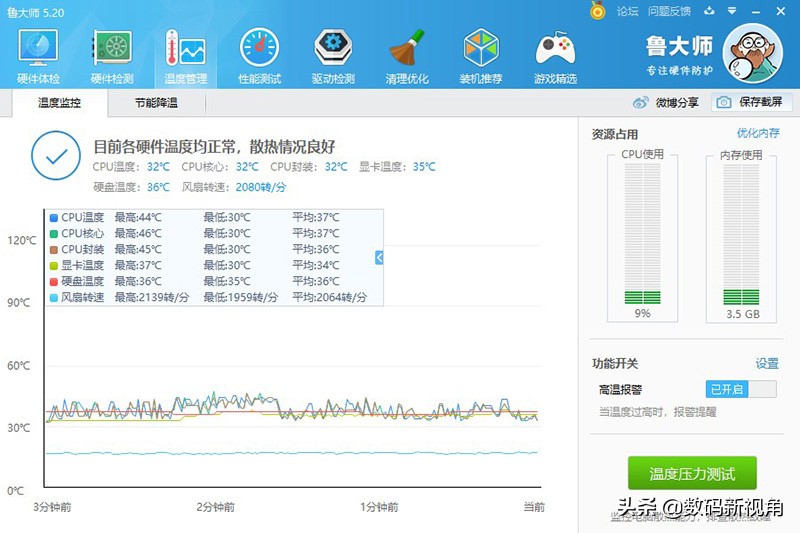800x533 pixels.
Task: Click the checkmark status circle icon
Action: [x=56, y=156]
